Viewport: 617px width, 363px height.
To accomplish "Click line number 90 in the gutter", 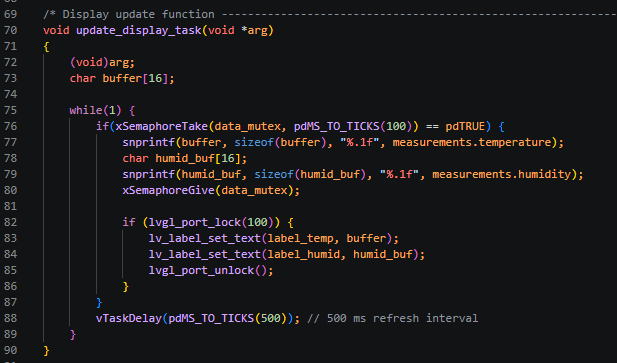I will [x=10, y=350].
